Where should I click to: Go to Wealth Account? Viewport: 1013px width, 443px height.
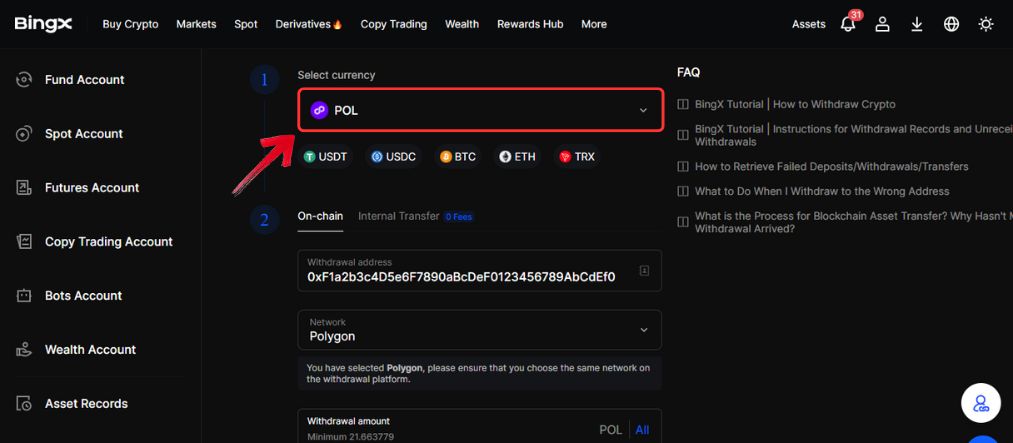[90, 350]
